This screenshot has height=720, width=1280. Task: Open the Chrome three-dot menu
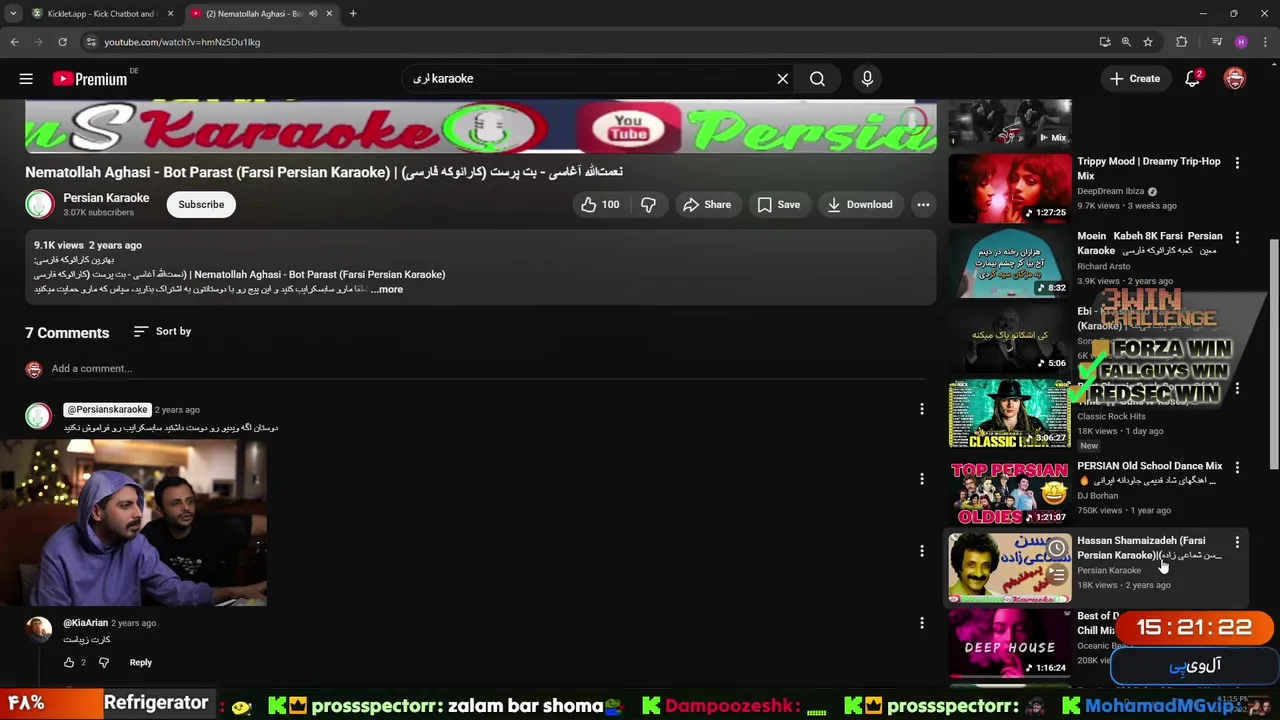click(1265, 42)
